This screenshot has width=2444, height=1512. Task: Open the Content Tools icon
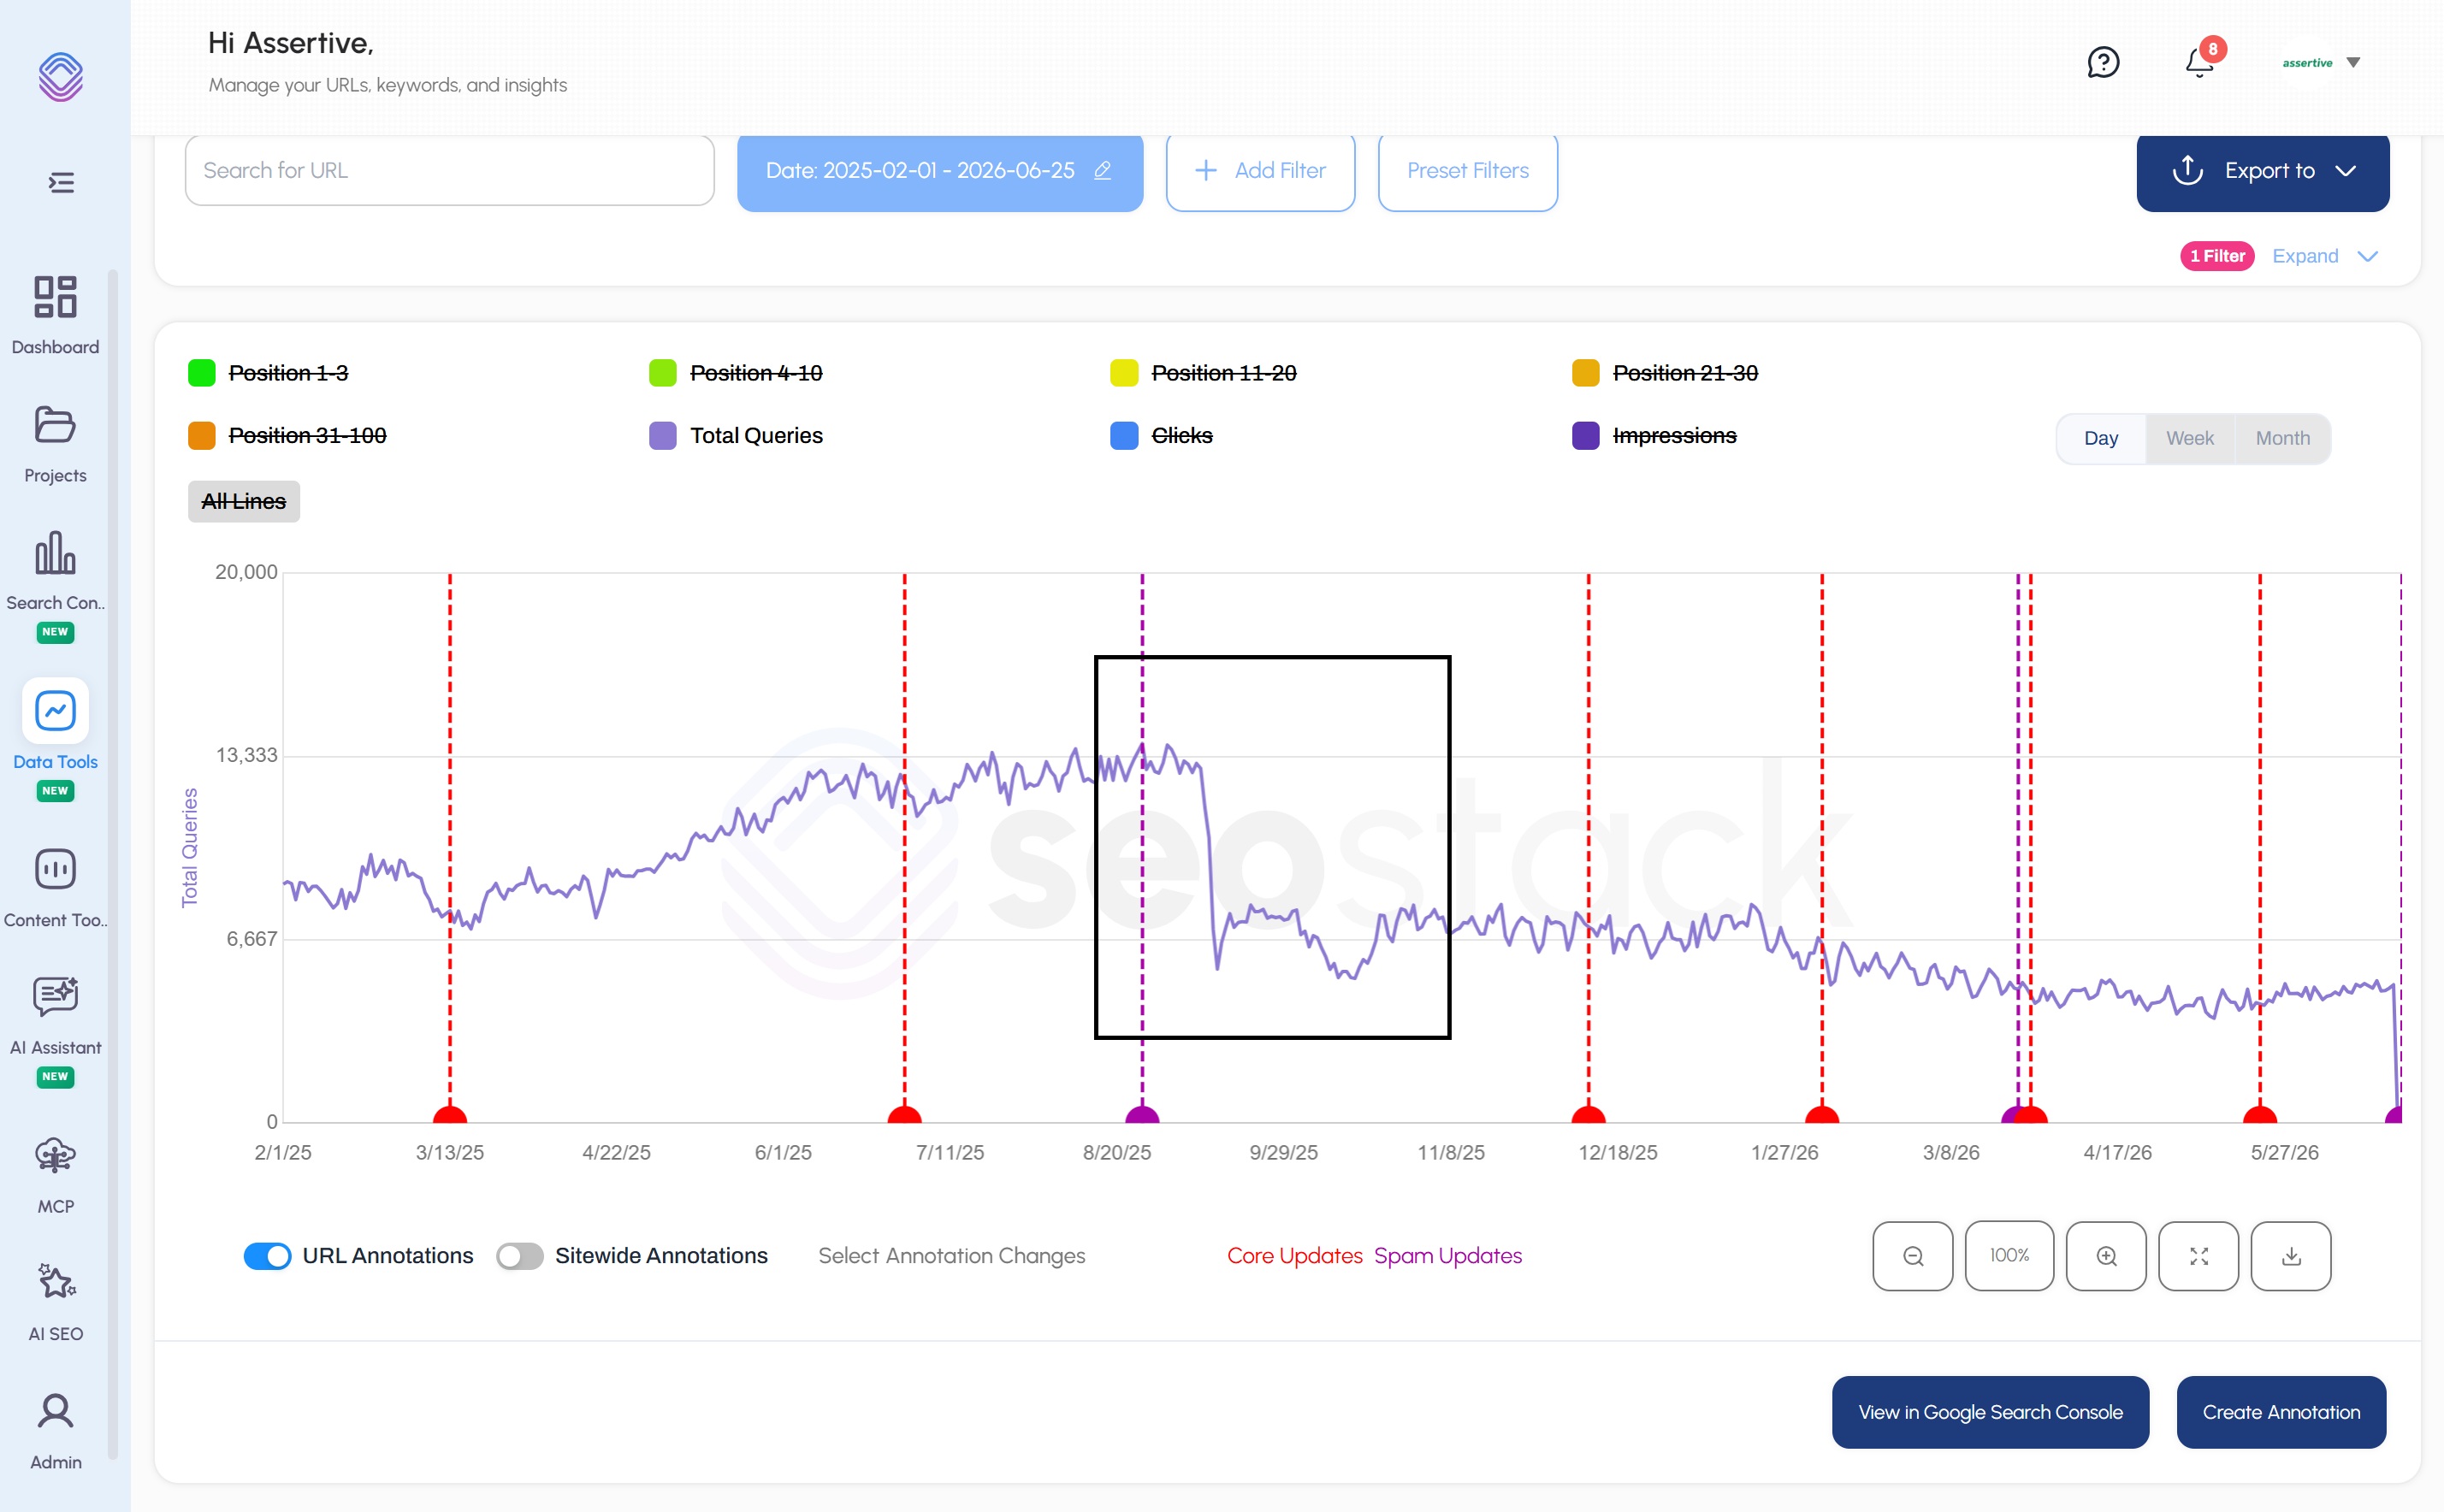click(x=55, y=869)
